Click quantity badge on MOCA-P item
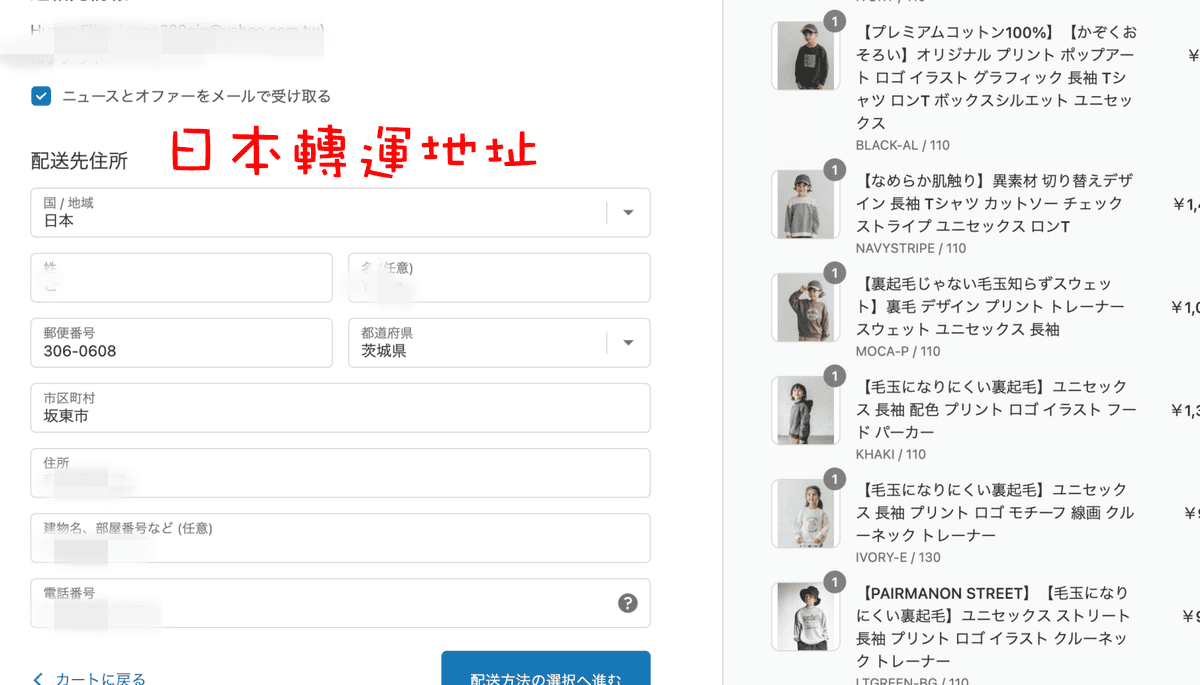This screenshot has height=685, width=1200. pyautogui.click(x=833, y=273)
